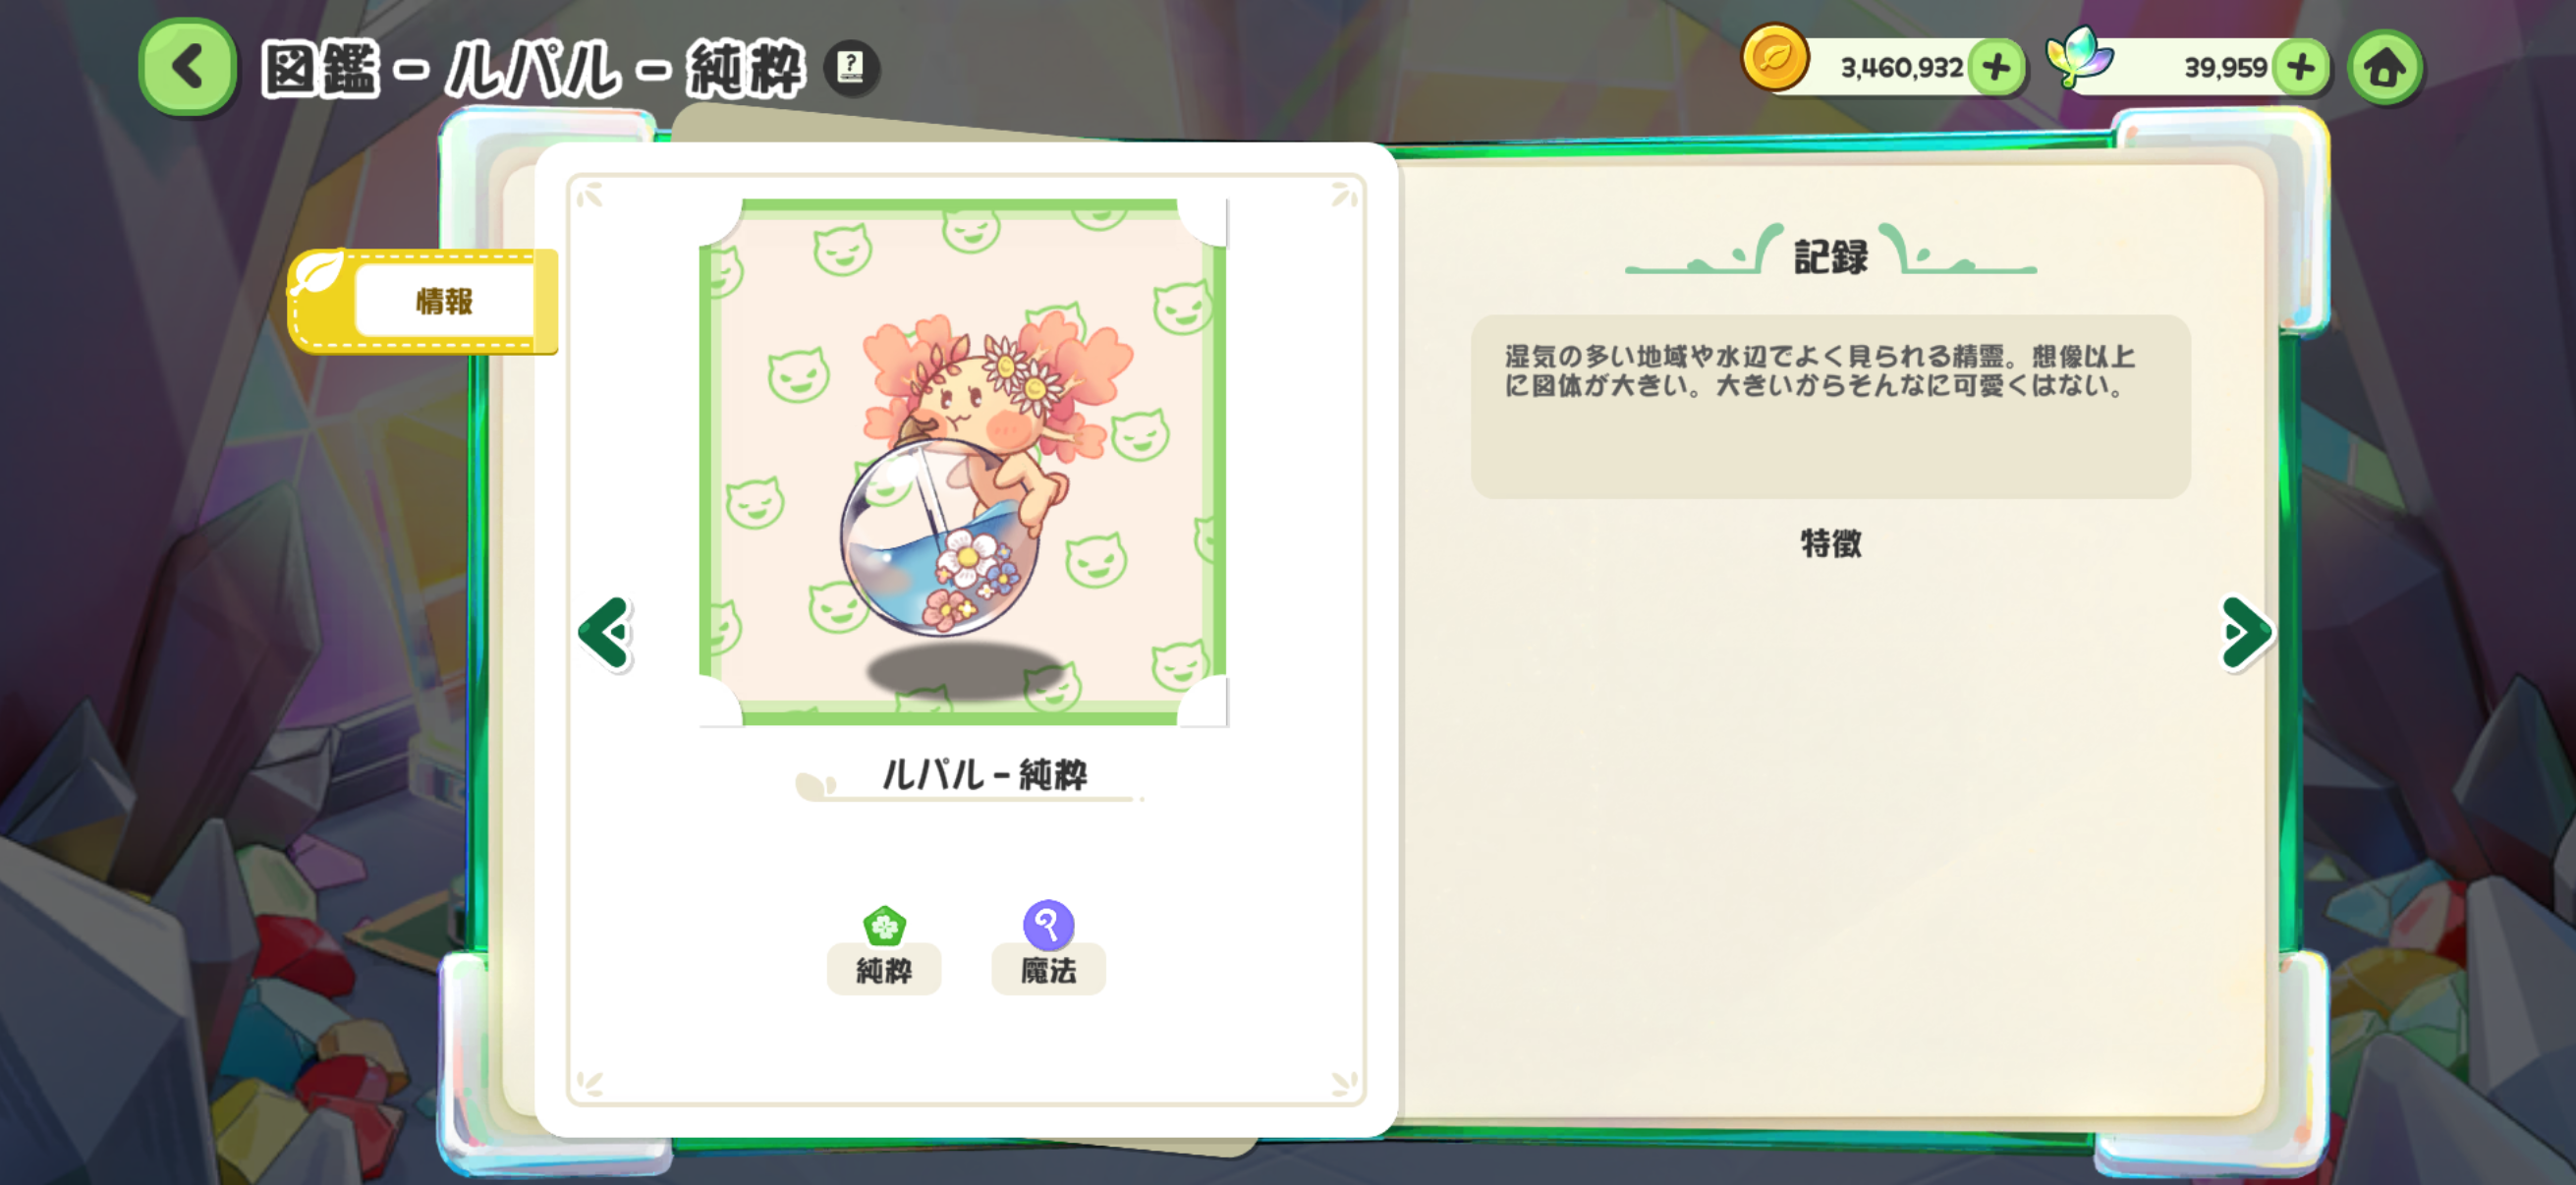Screen dimensions: 2576x1185
Task: Click the green clover 純粋 icon
Action: tap(884, 926)
